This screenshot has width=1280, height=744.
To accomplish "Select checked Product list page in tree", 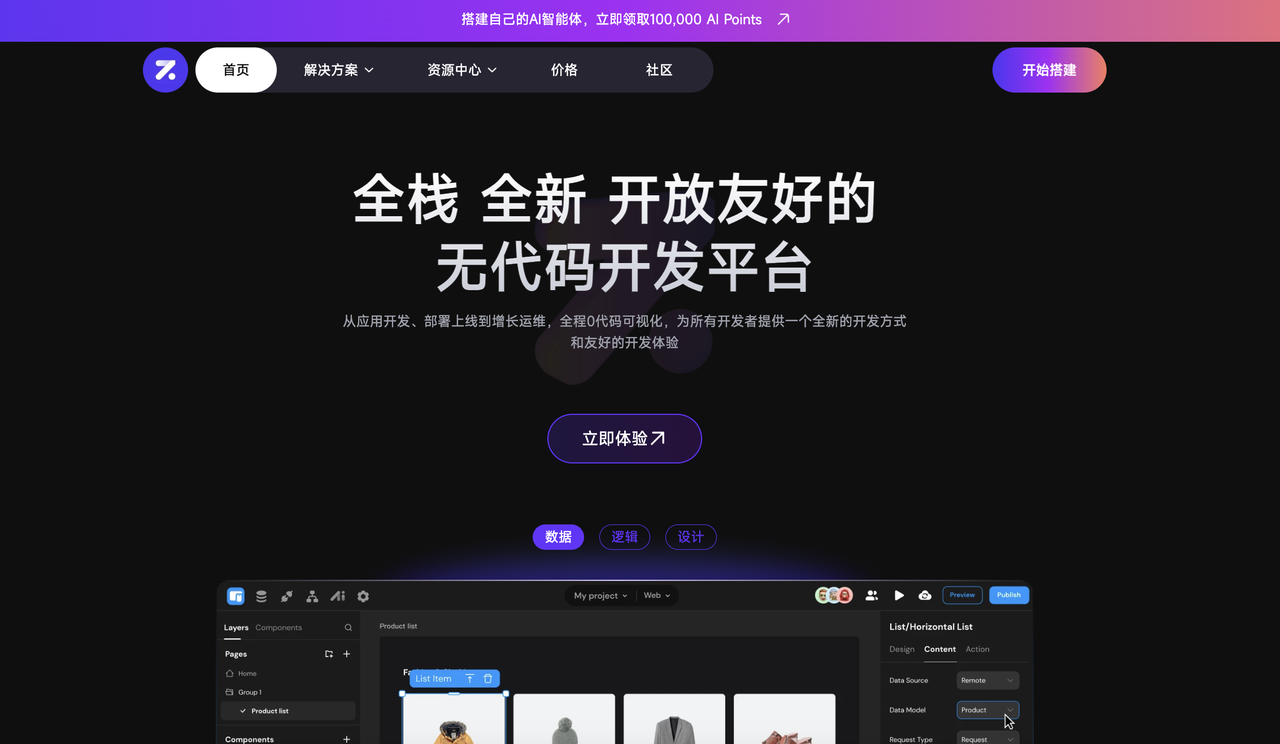I will (x=288, y=711).
